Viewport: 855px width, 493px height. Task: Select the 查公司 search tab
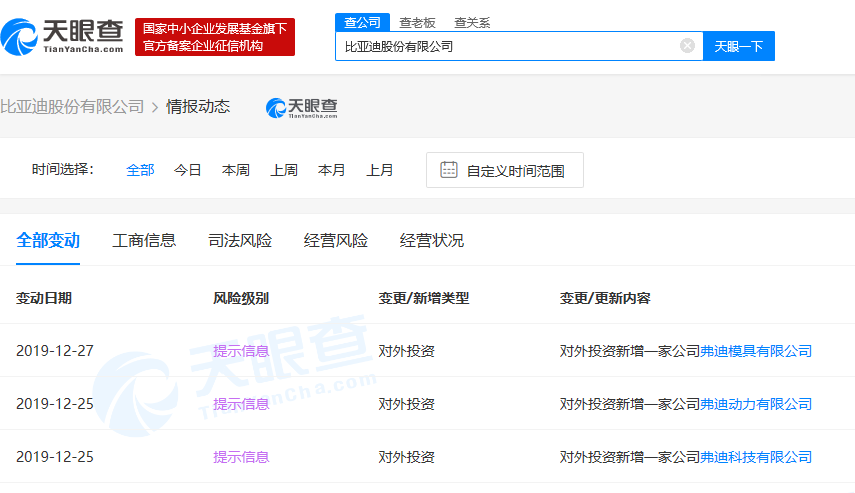362,22
